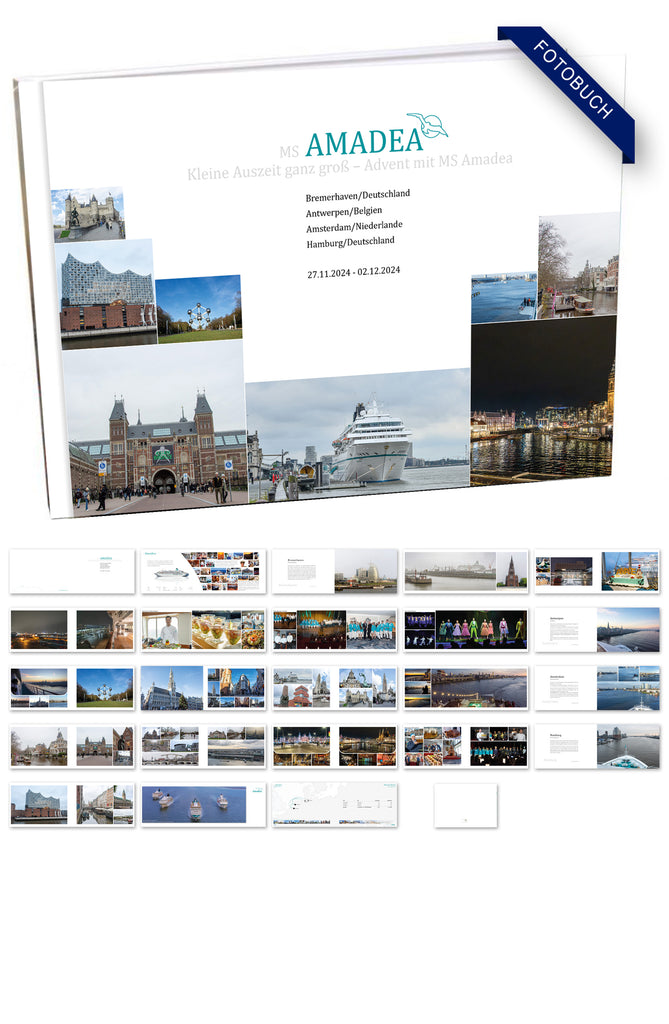Open the Antwerpen chapter intro spread
The image size is (669, 1024).
point(597,630)
